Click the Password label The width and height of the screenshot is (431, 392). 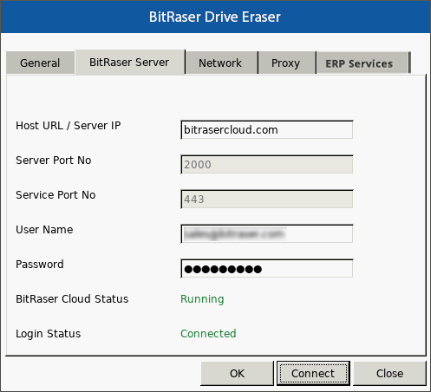tap(40, 264)
